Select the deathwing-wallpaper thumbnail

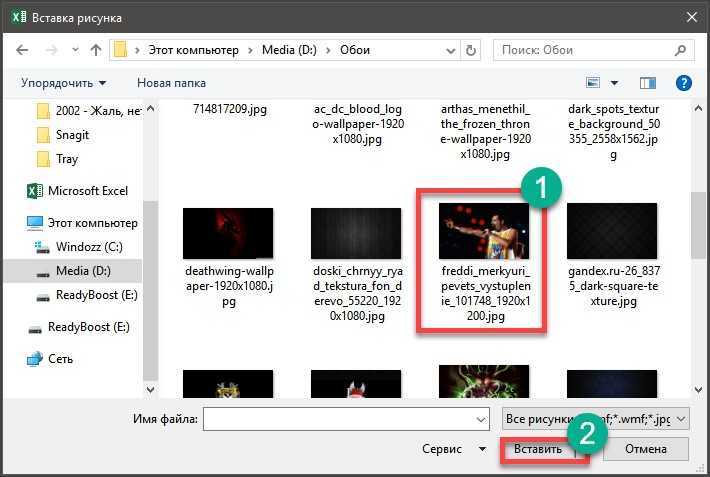[x=228, y=233]
